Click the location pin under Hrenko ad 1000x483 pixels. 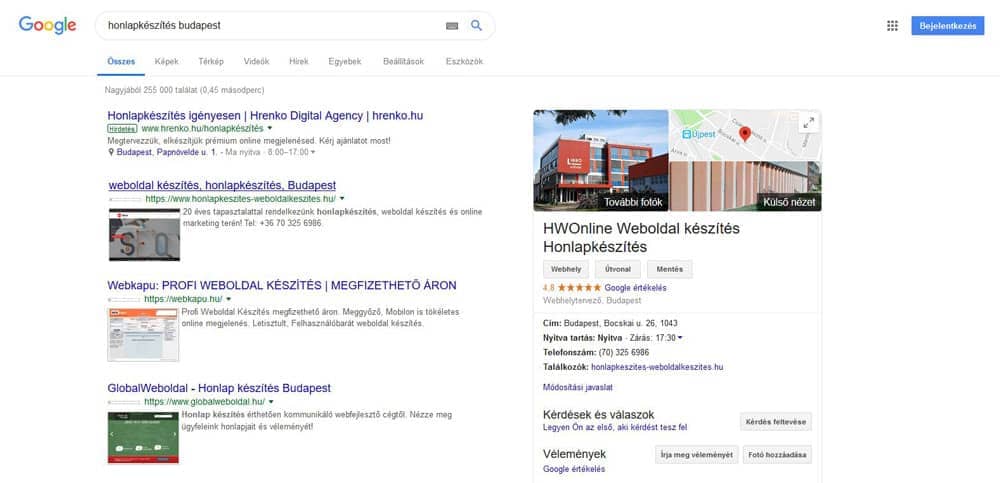[x=110, y=153]
